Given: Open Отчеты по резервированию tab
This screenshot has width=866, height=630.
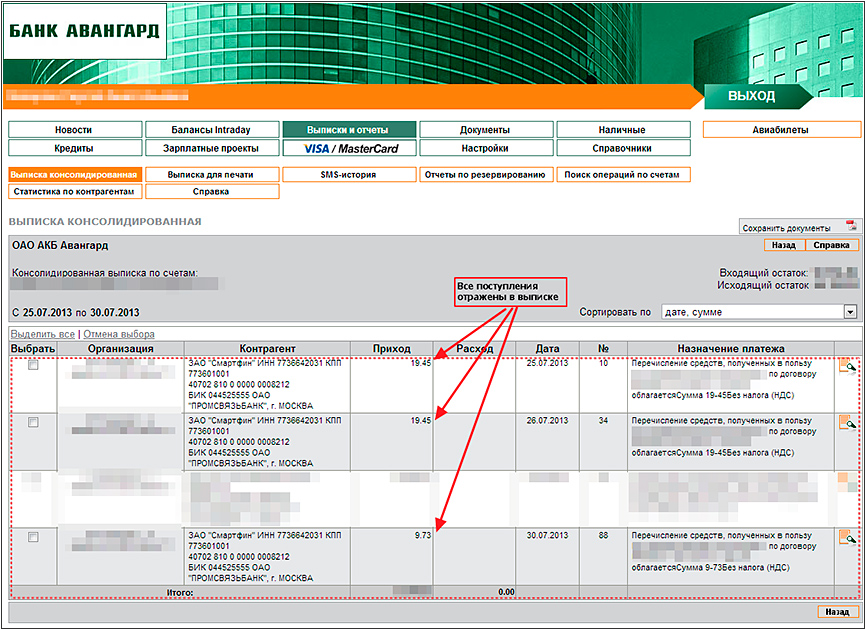Looking at the screenshot, I should [486, 174].
